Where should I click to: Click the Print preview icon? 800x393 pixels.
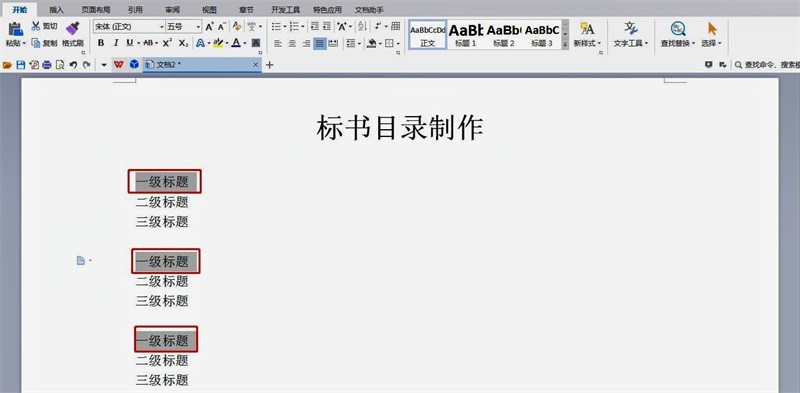click(x=60, y=65)
